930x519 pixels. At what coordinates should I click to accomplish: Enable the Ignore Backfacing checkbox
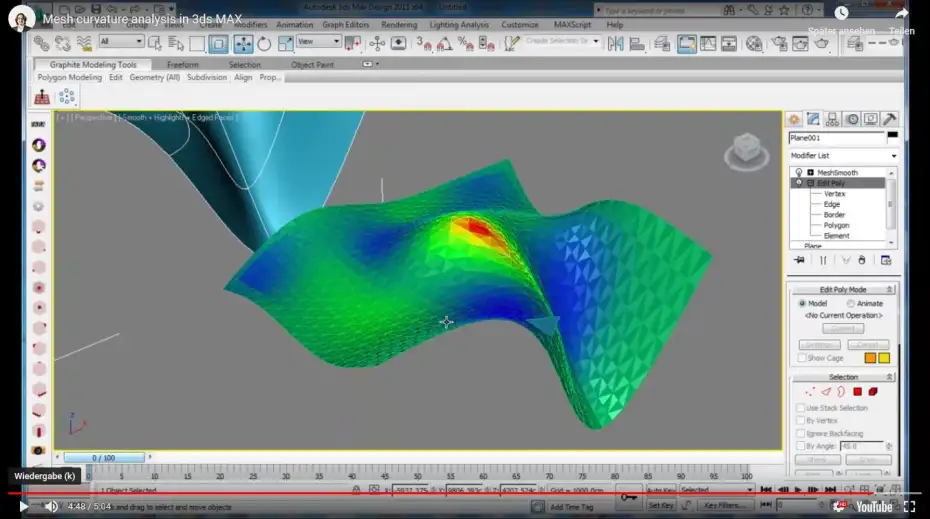tap(801, 433)
